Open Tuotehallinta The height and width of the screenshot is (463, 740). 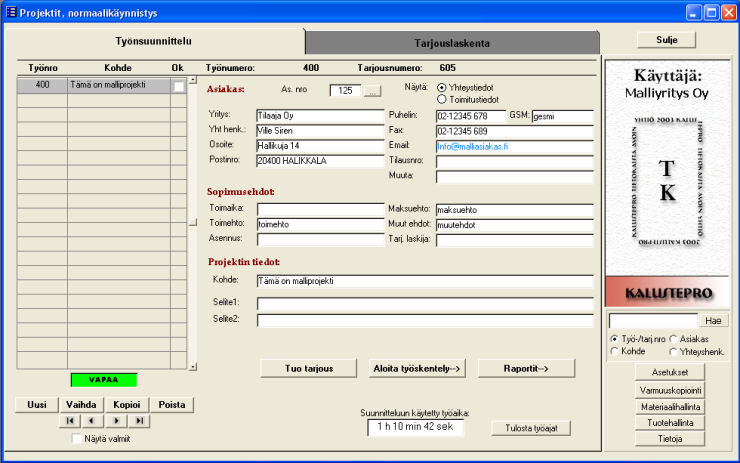(x=670, y=423)
